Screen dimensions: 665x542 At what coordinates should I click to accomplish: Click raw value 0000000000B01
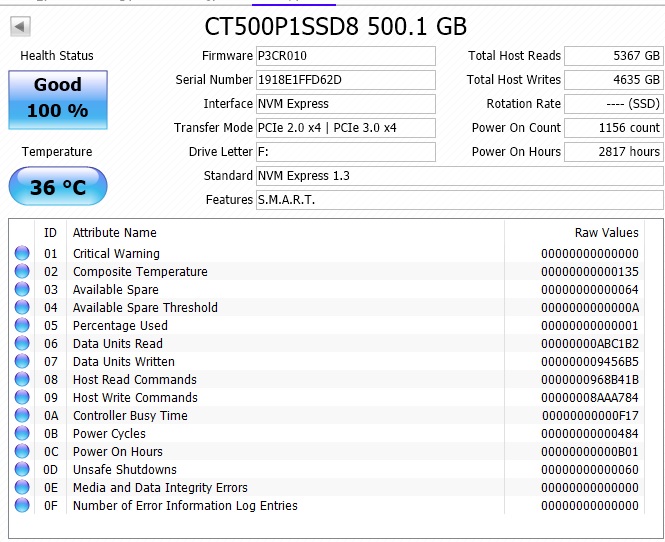[590, 452]
